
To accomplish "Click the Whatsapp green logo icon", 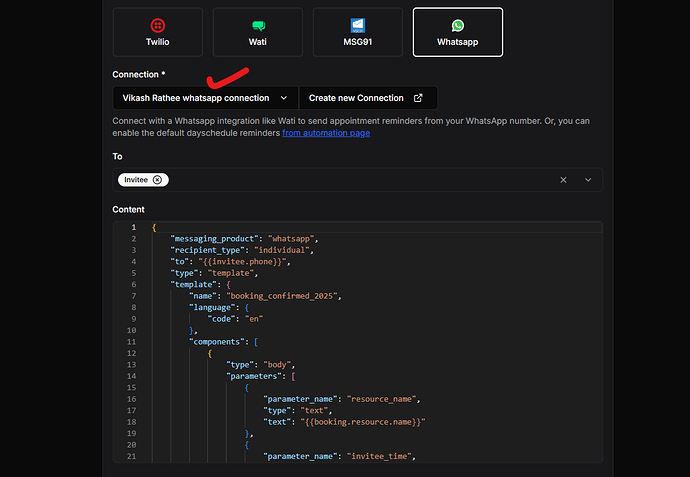I will [x=458, y=26].
